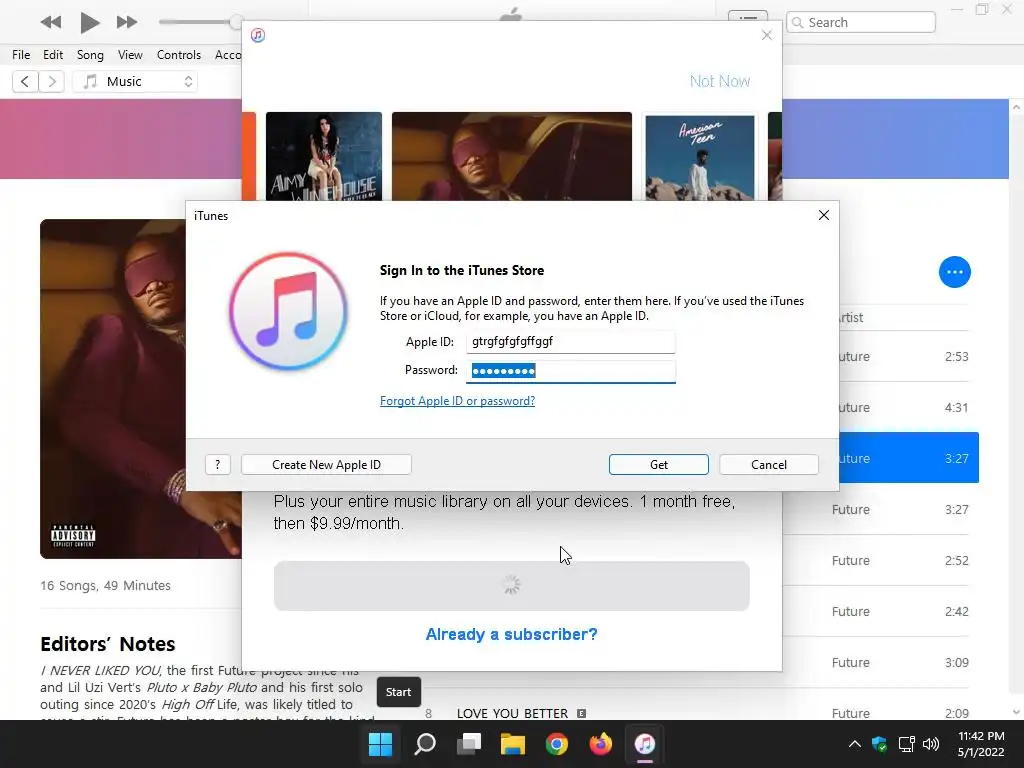Launch Google Chrome from taskbar
This screenshot has height=768, width=1024.
click(x=556, y=743)
